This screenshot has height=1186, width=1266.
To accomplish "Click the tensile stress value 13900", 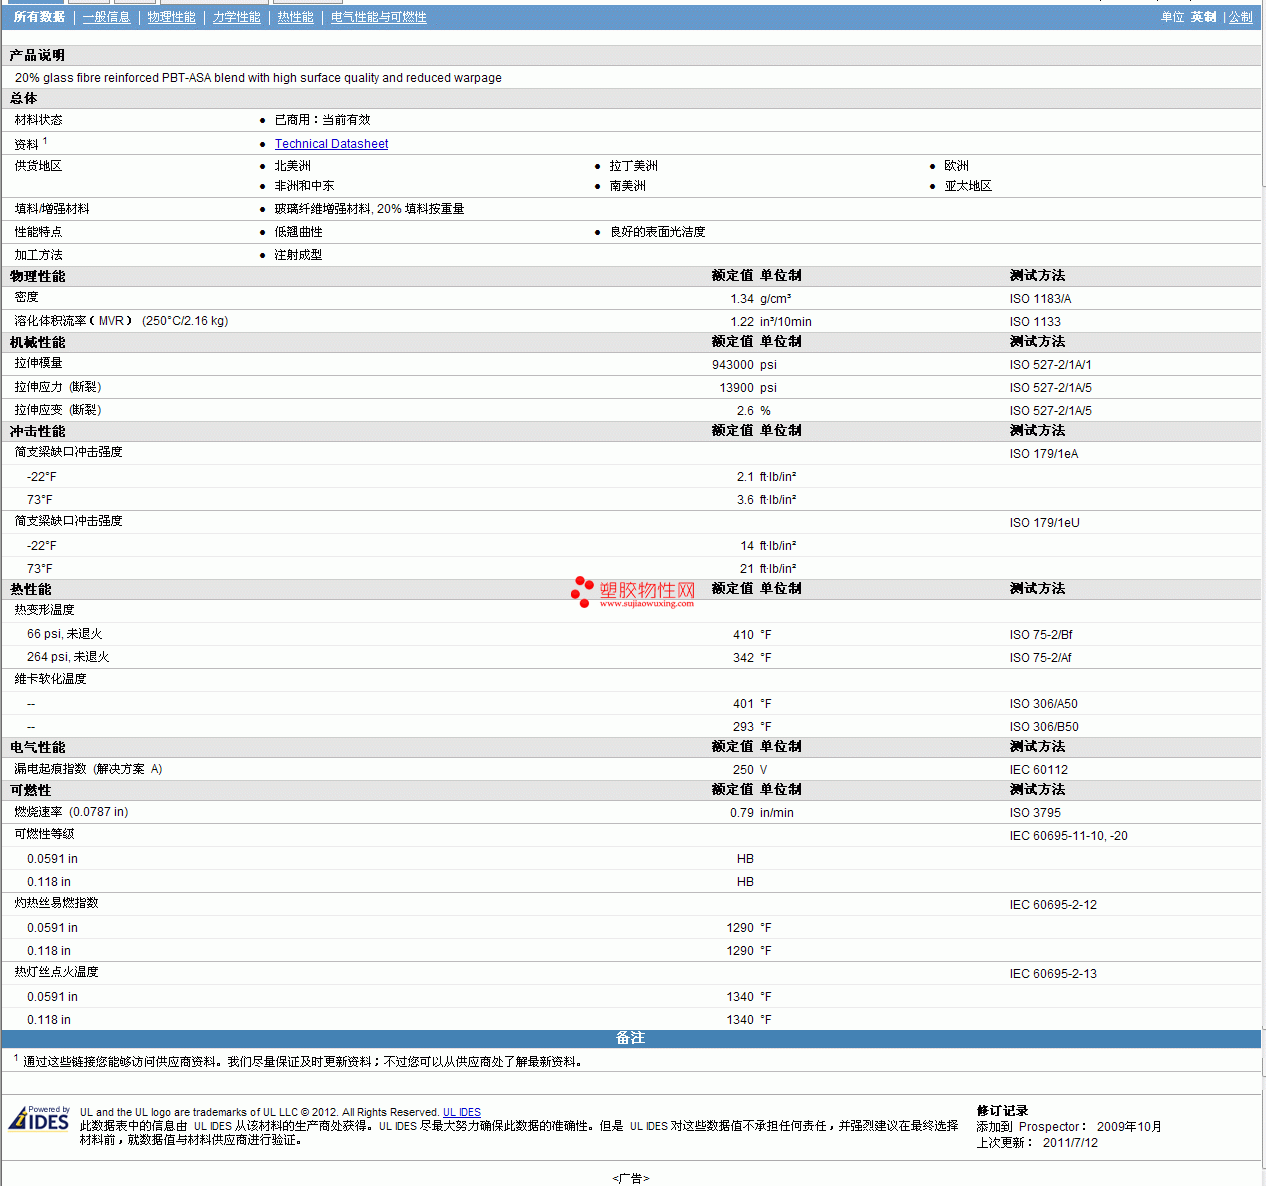I will pos(737,388).
